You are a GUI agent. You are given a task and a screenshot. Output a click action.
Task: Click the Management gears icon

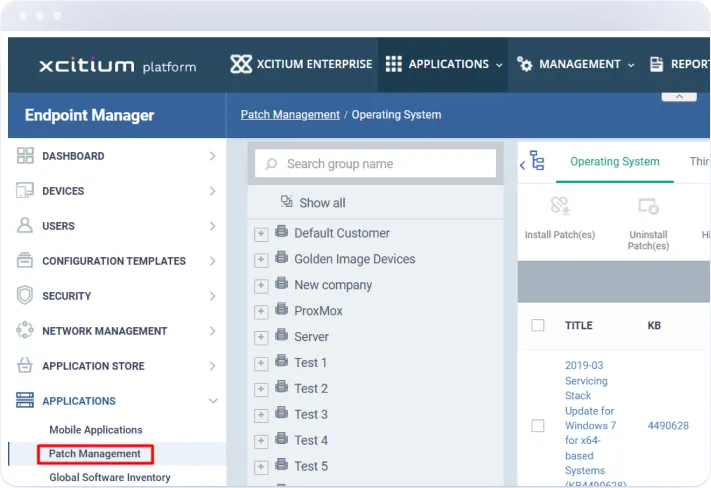click(525, 64)
